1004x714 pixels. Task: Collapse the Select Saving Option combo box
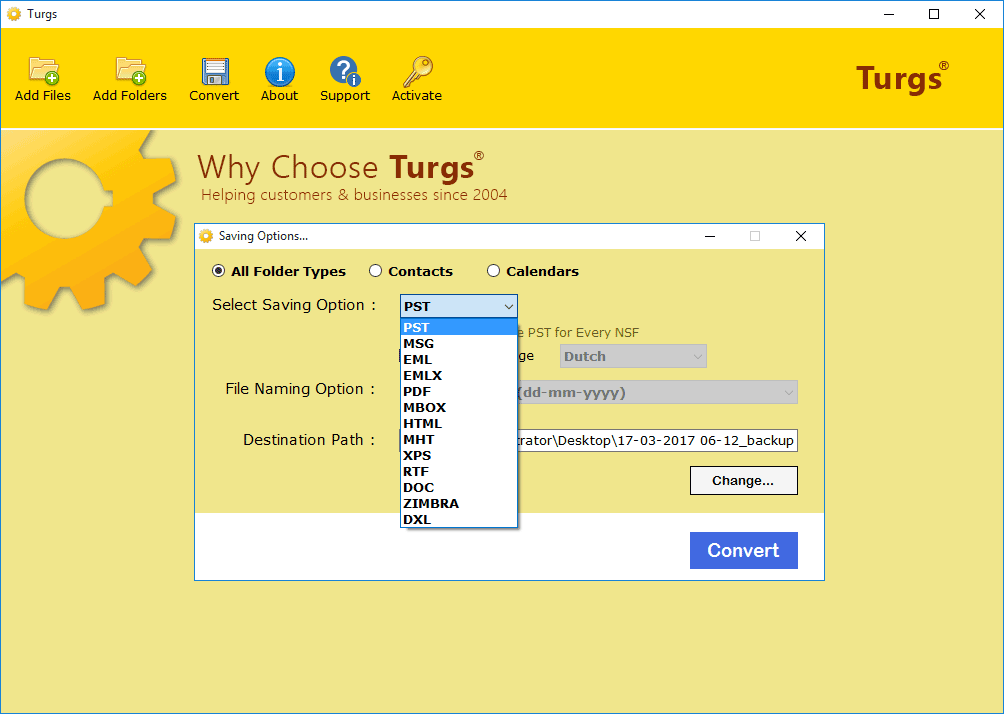[x=458, y=306]
